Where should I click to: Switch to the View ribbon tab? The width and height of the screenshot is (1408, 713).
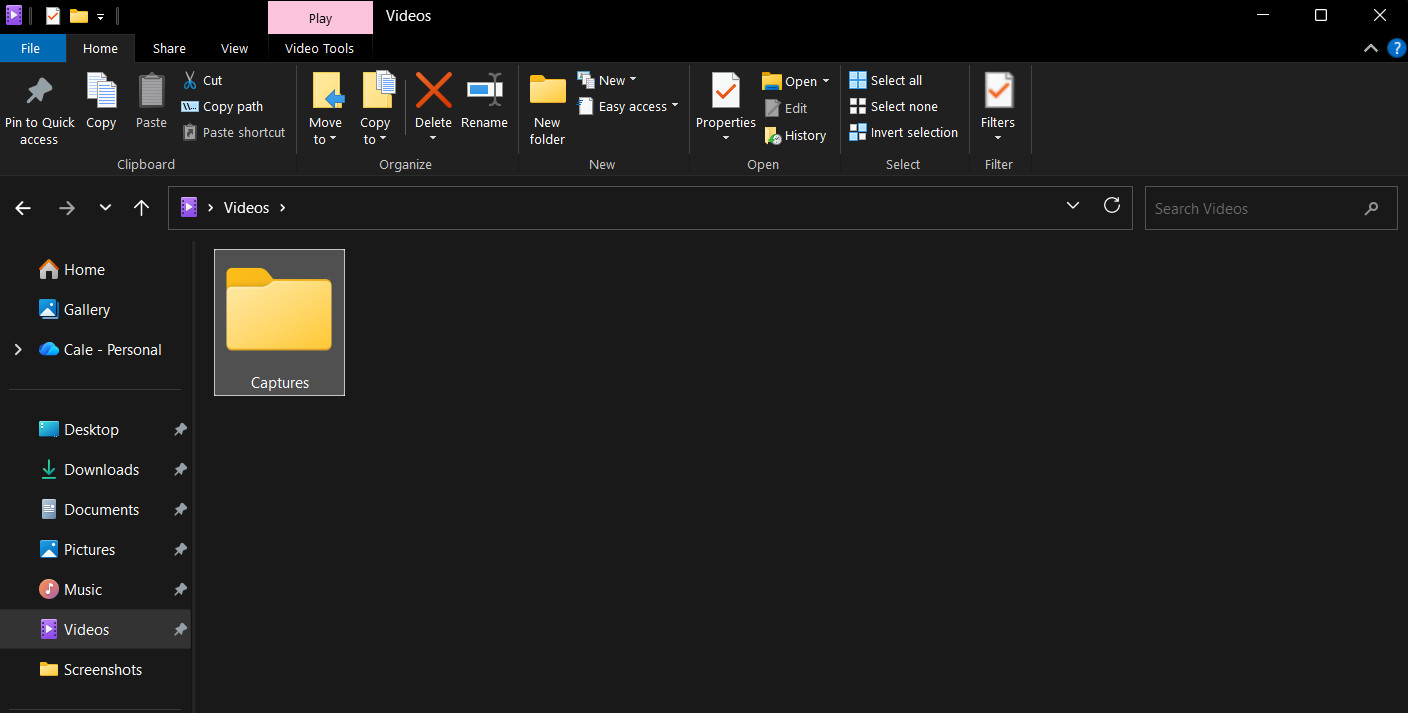click(234, 47)
